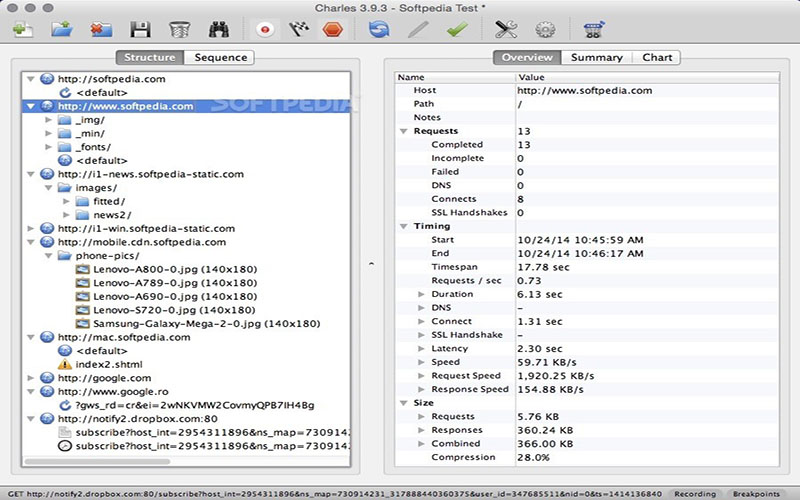The image size is (800, 500).
Task: Click the Value column header
Action: click(647, 78)
